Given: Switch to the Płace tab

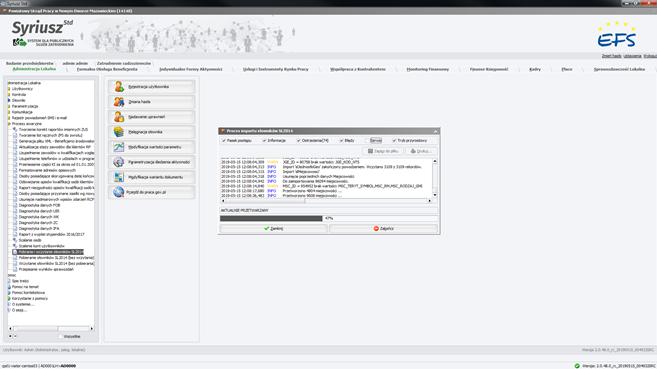Looking at the screenshot, I should [x=566, y=69].
